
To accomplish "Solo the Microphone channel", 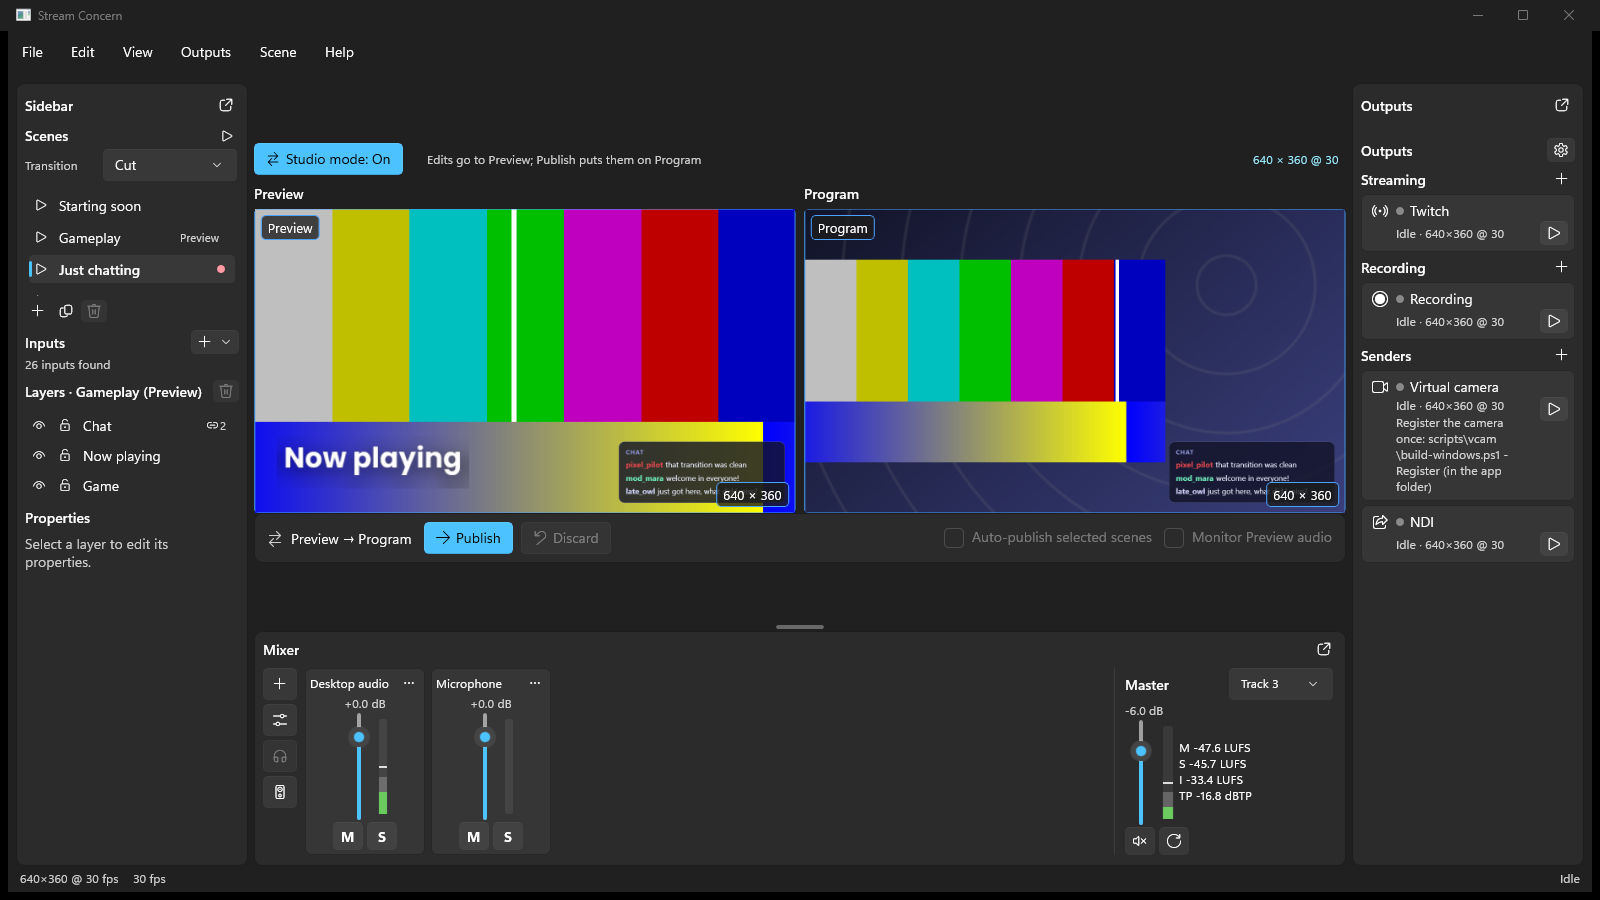I will pyautogui.click(x=508, y=837).
